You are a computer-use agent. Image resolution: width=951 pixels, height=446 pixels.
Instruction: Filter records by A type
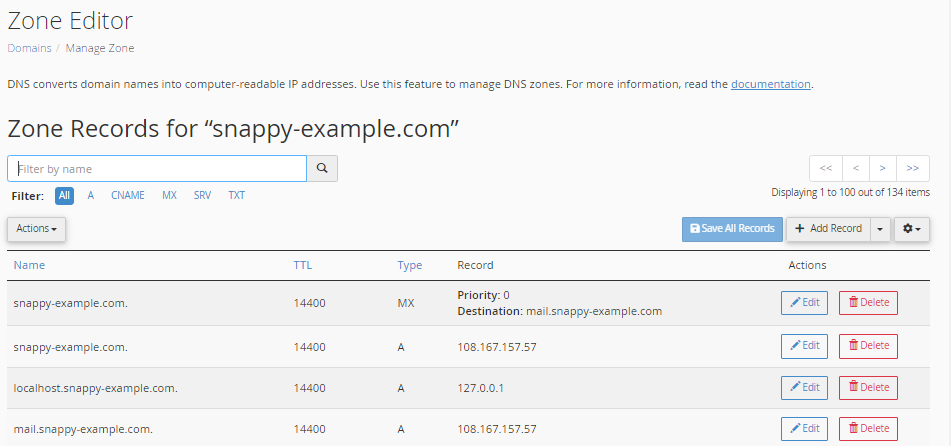pyautogui.click(x=90, y=195)
